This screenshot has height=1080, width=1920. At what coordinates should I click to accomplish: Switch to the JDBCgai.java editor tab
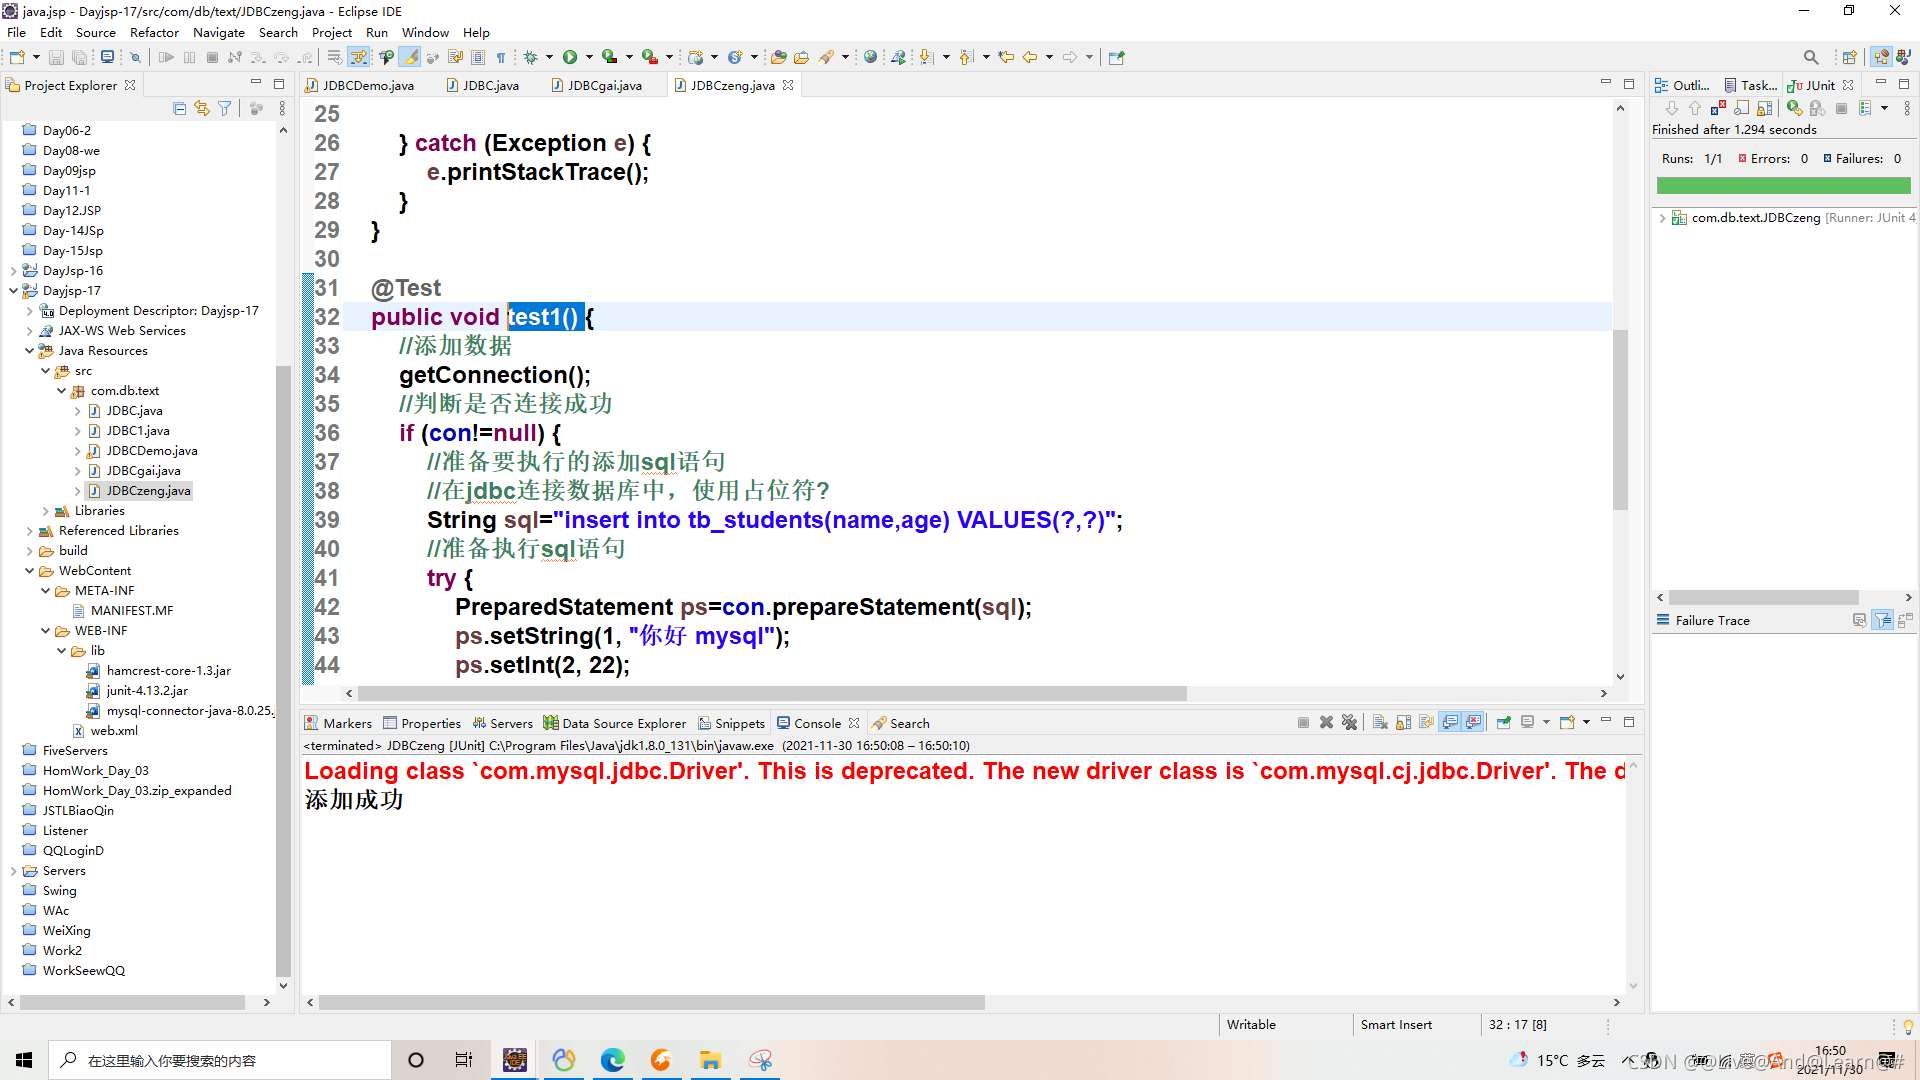pyautogui.click(x=604, y=85)
